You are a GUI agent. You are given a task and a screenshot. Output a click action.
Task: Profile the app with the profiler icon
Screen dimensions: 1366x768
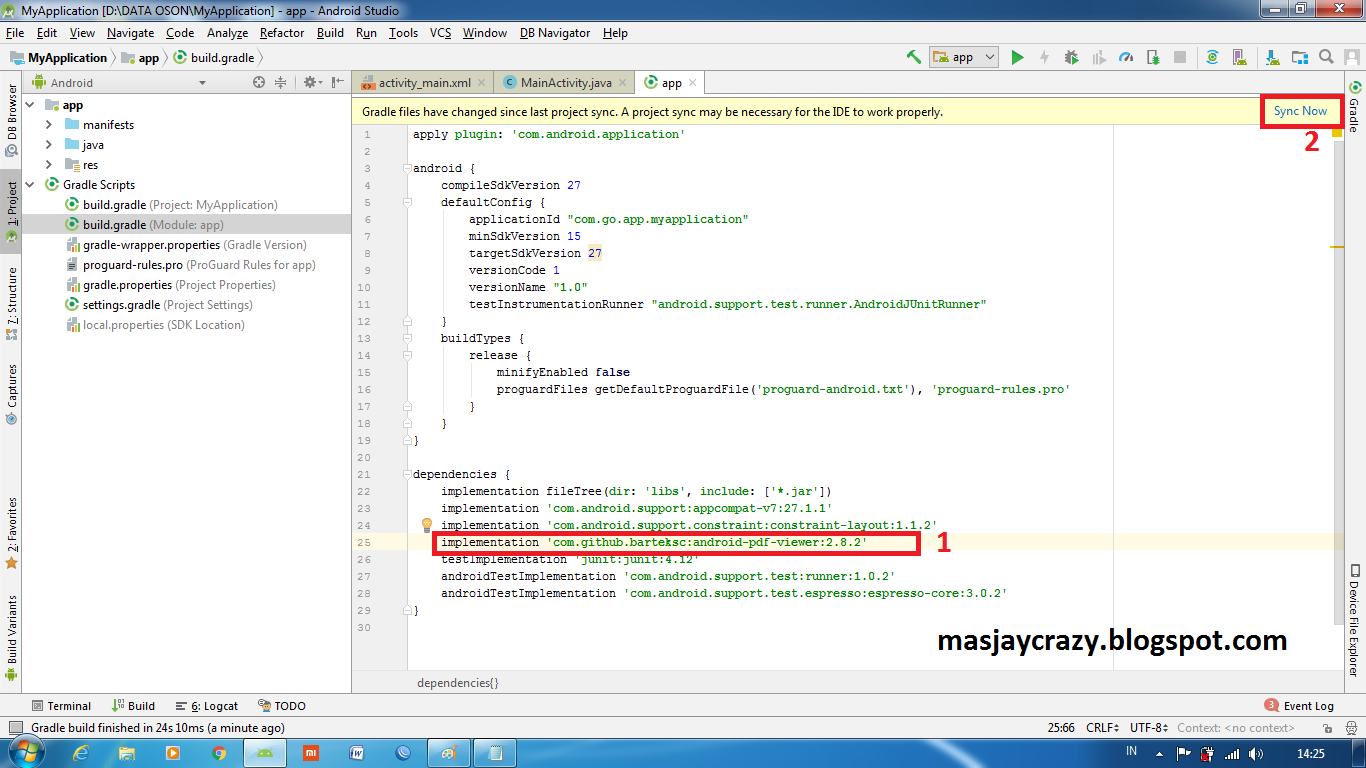tap(1124, 57)
